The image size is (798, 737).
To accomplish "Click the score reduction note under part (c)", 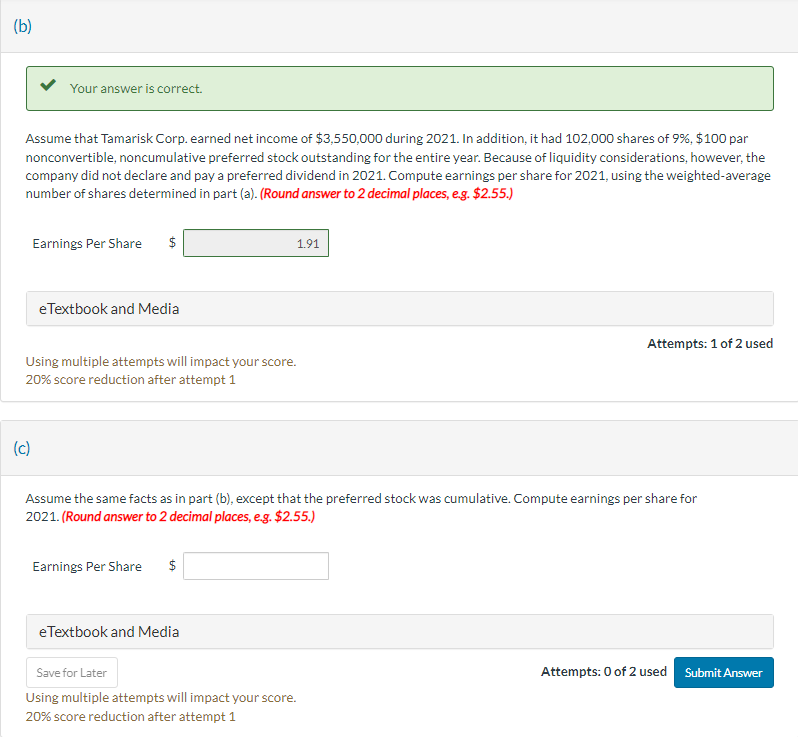I will 131,717.
